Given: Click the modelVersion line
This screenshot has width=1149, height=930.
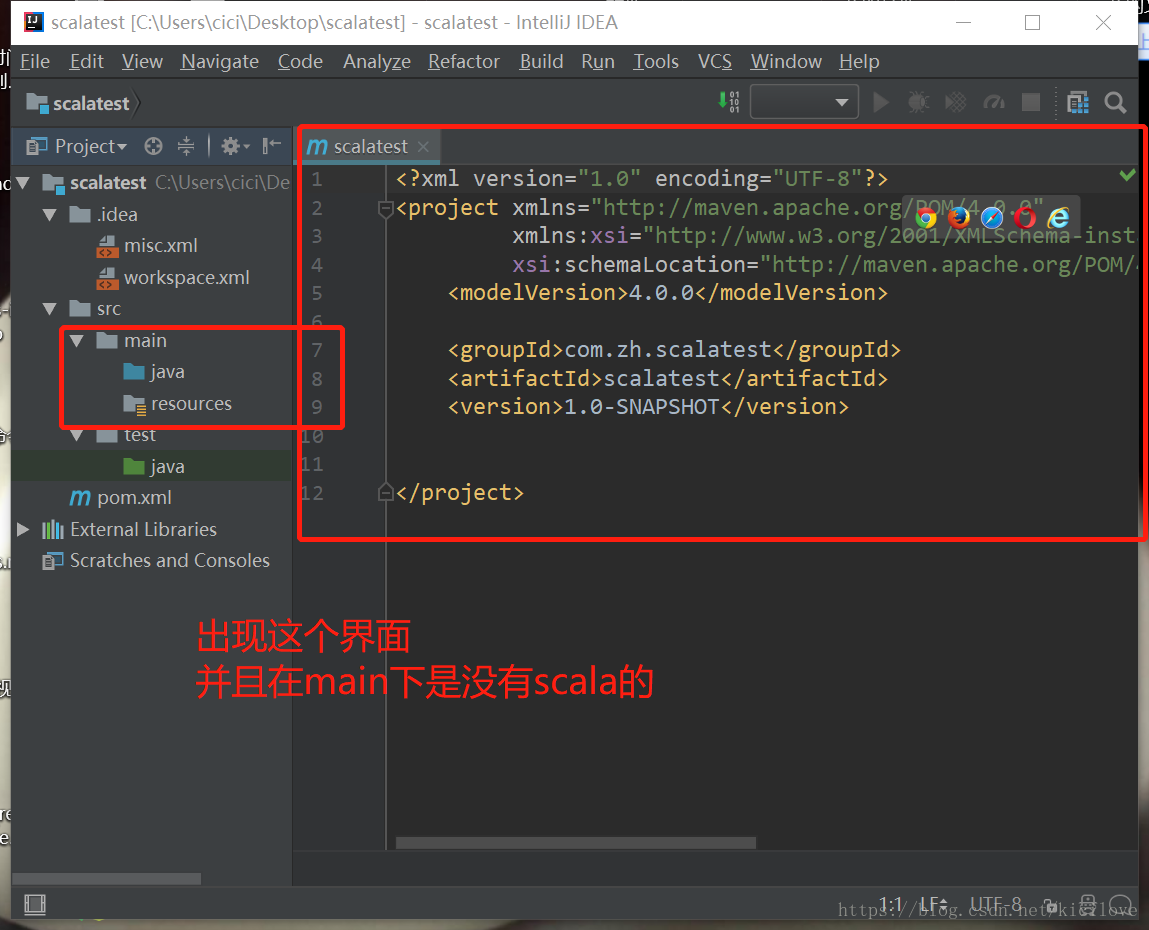Looking at the screenshot, I should (668, 293).
